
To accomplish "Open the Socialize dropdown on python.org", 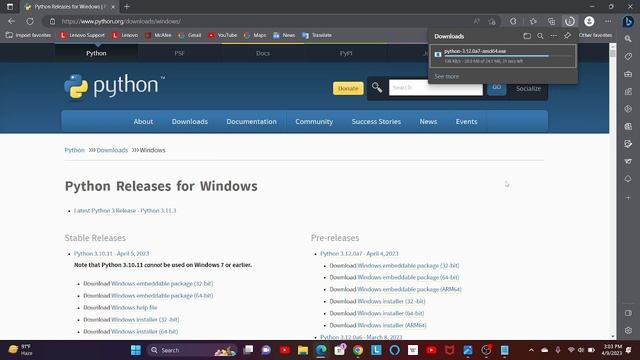I will click(528, 88).
